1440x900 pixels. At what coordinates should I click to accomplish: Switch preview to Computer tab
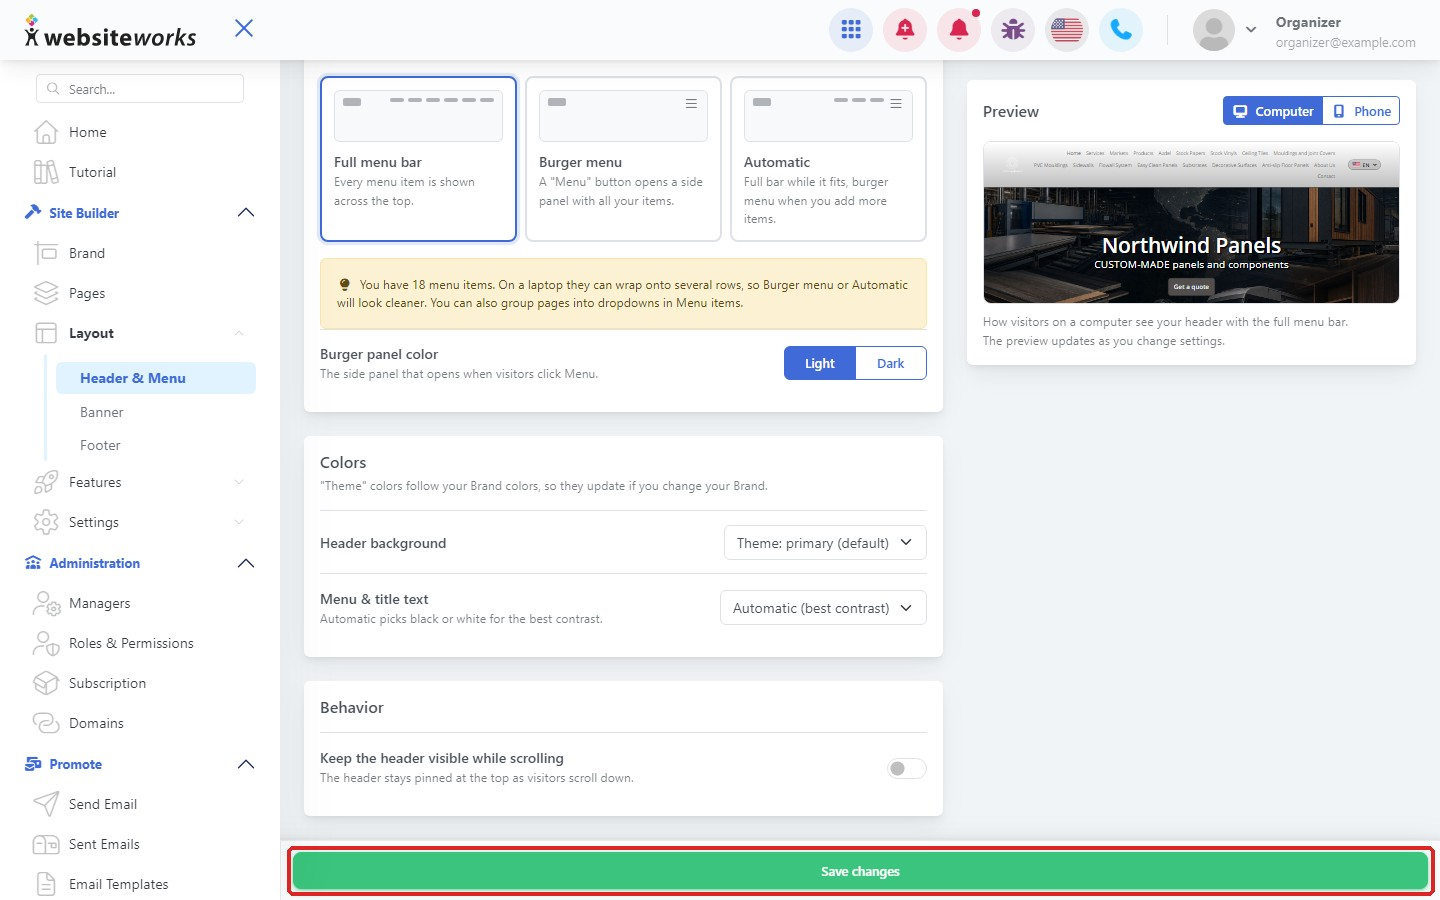point(1273,111)
